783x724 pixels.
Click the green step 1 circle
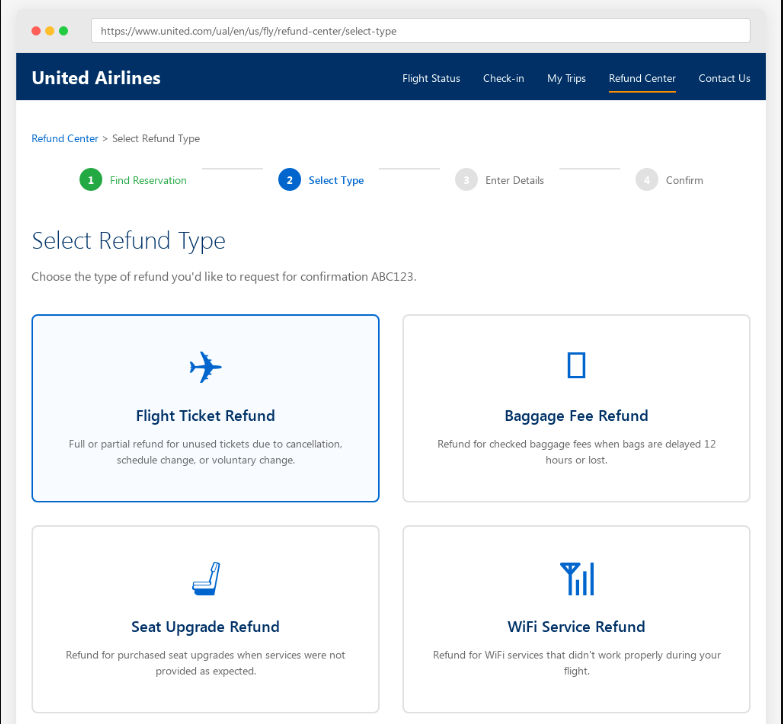click(x=90, y=180)
